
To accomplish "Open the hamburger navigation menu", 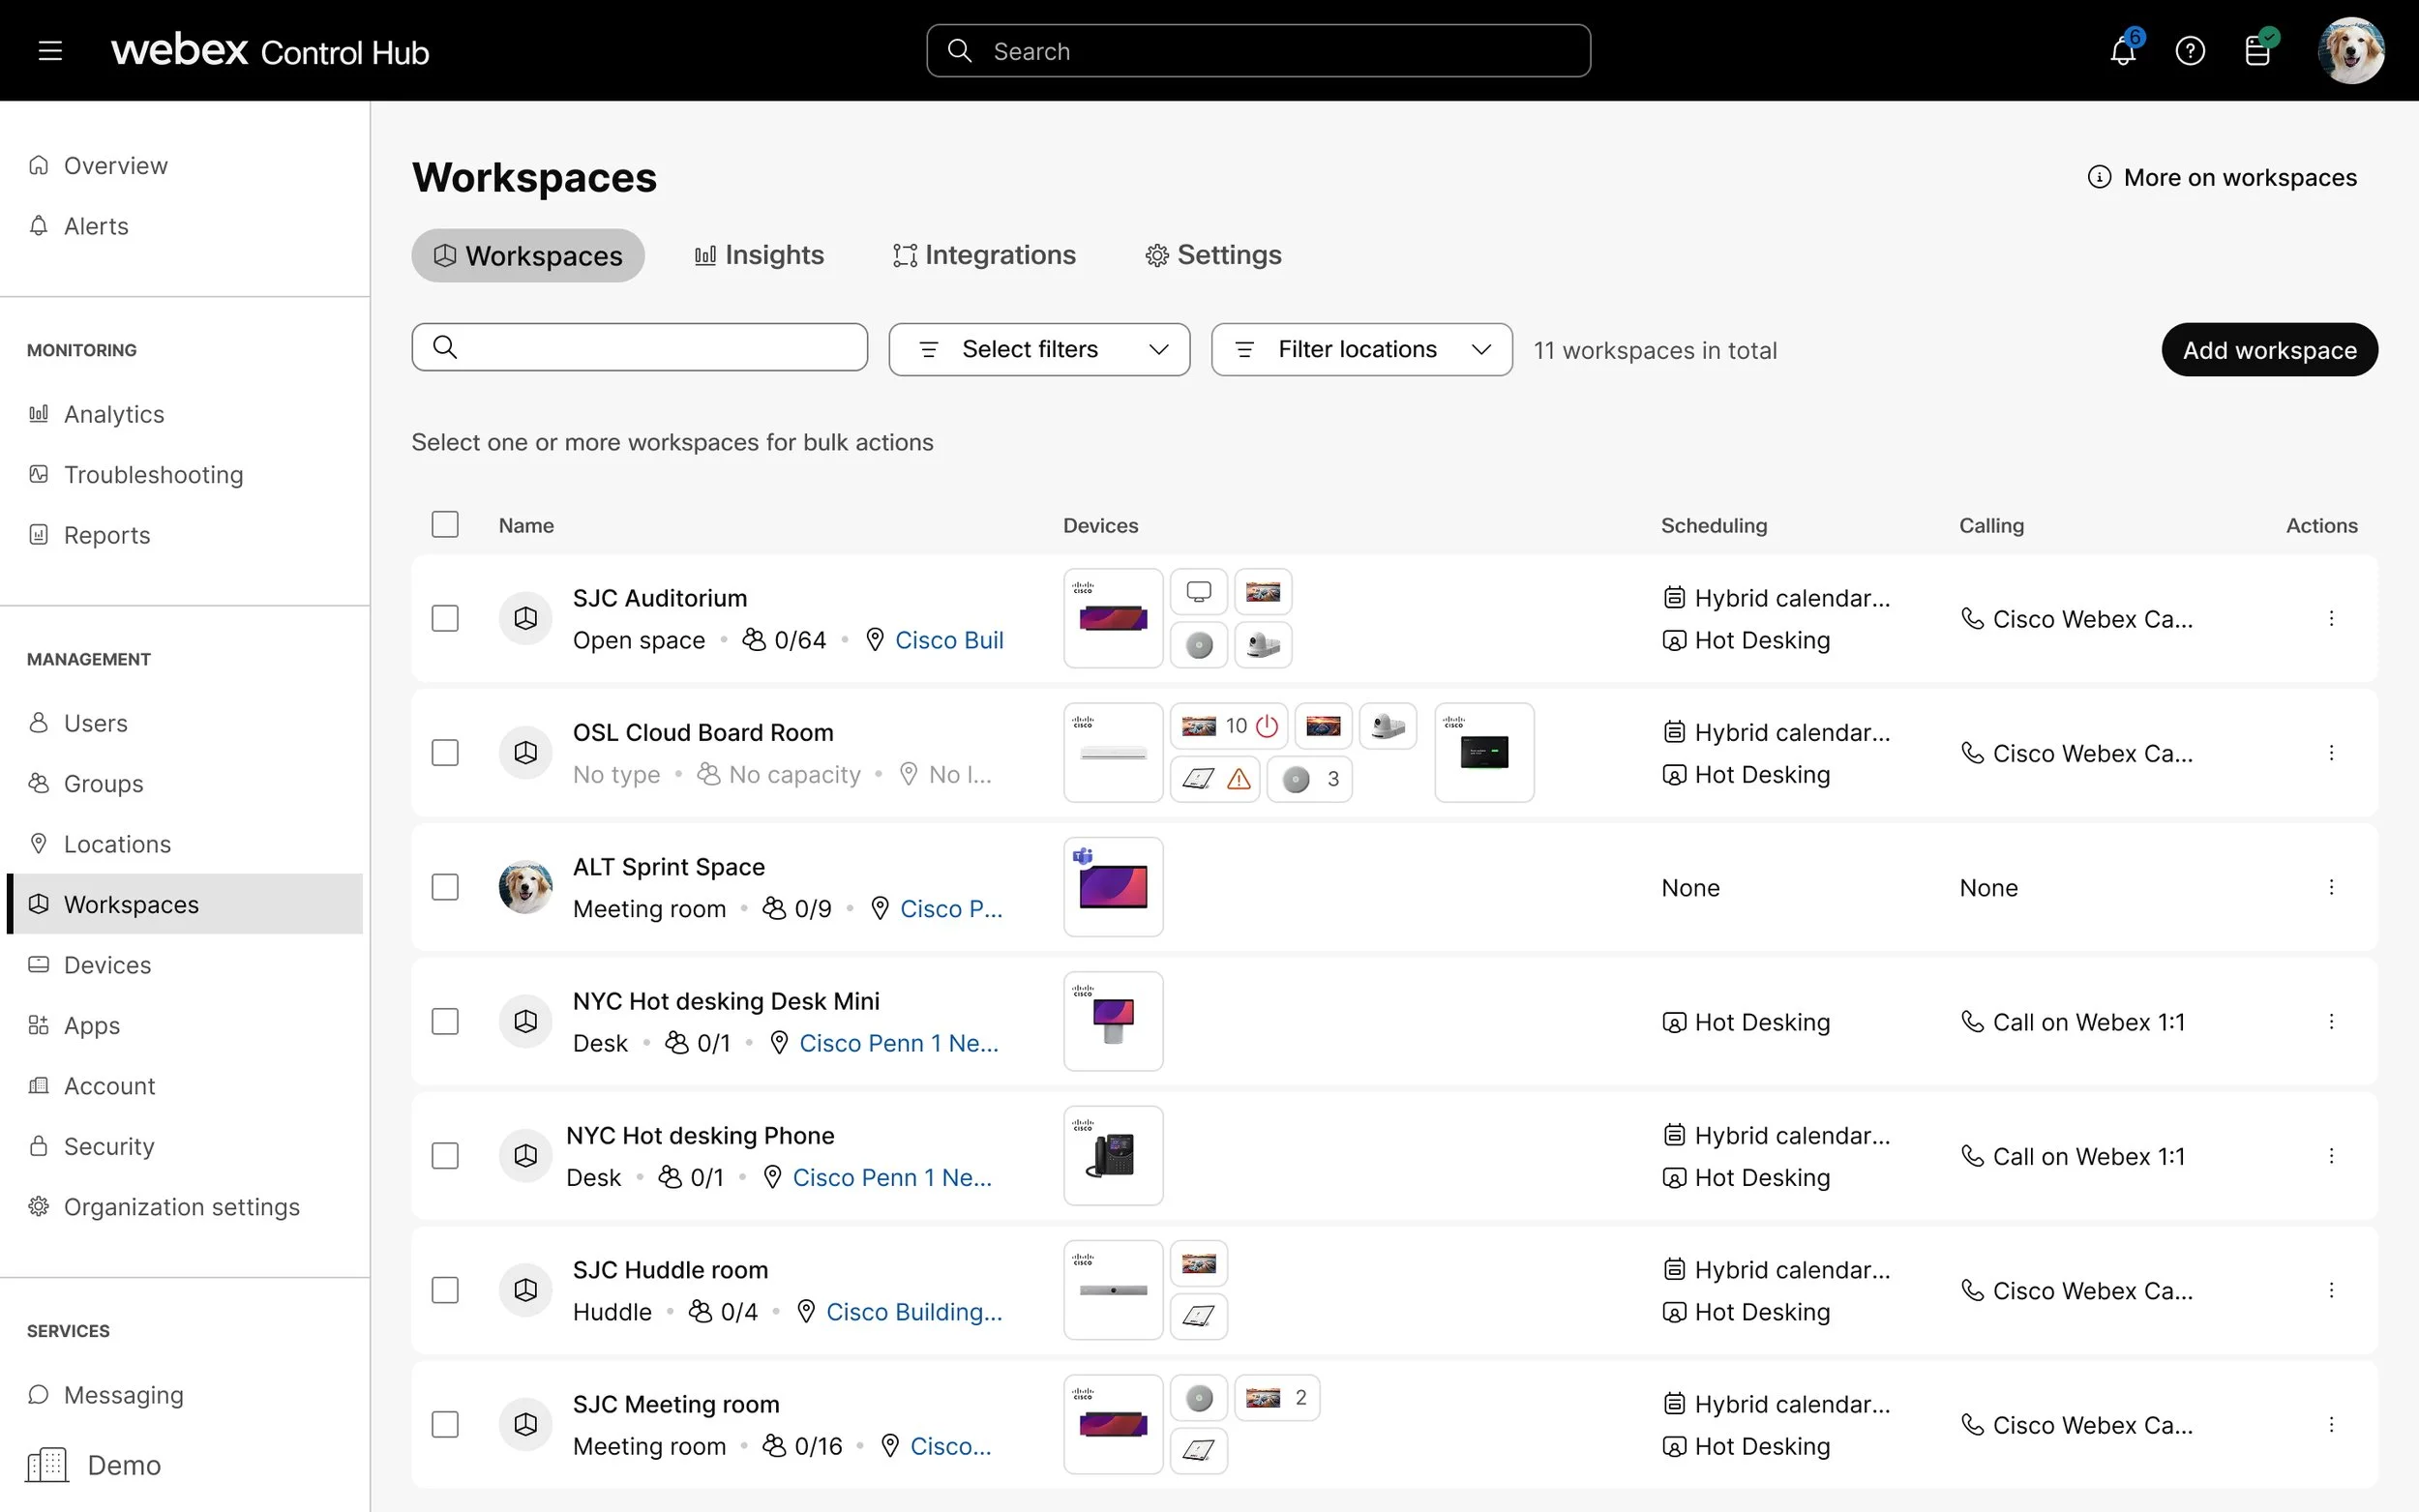I will (49, 50).
